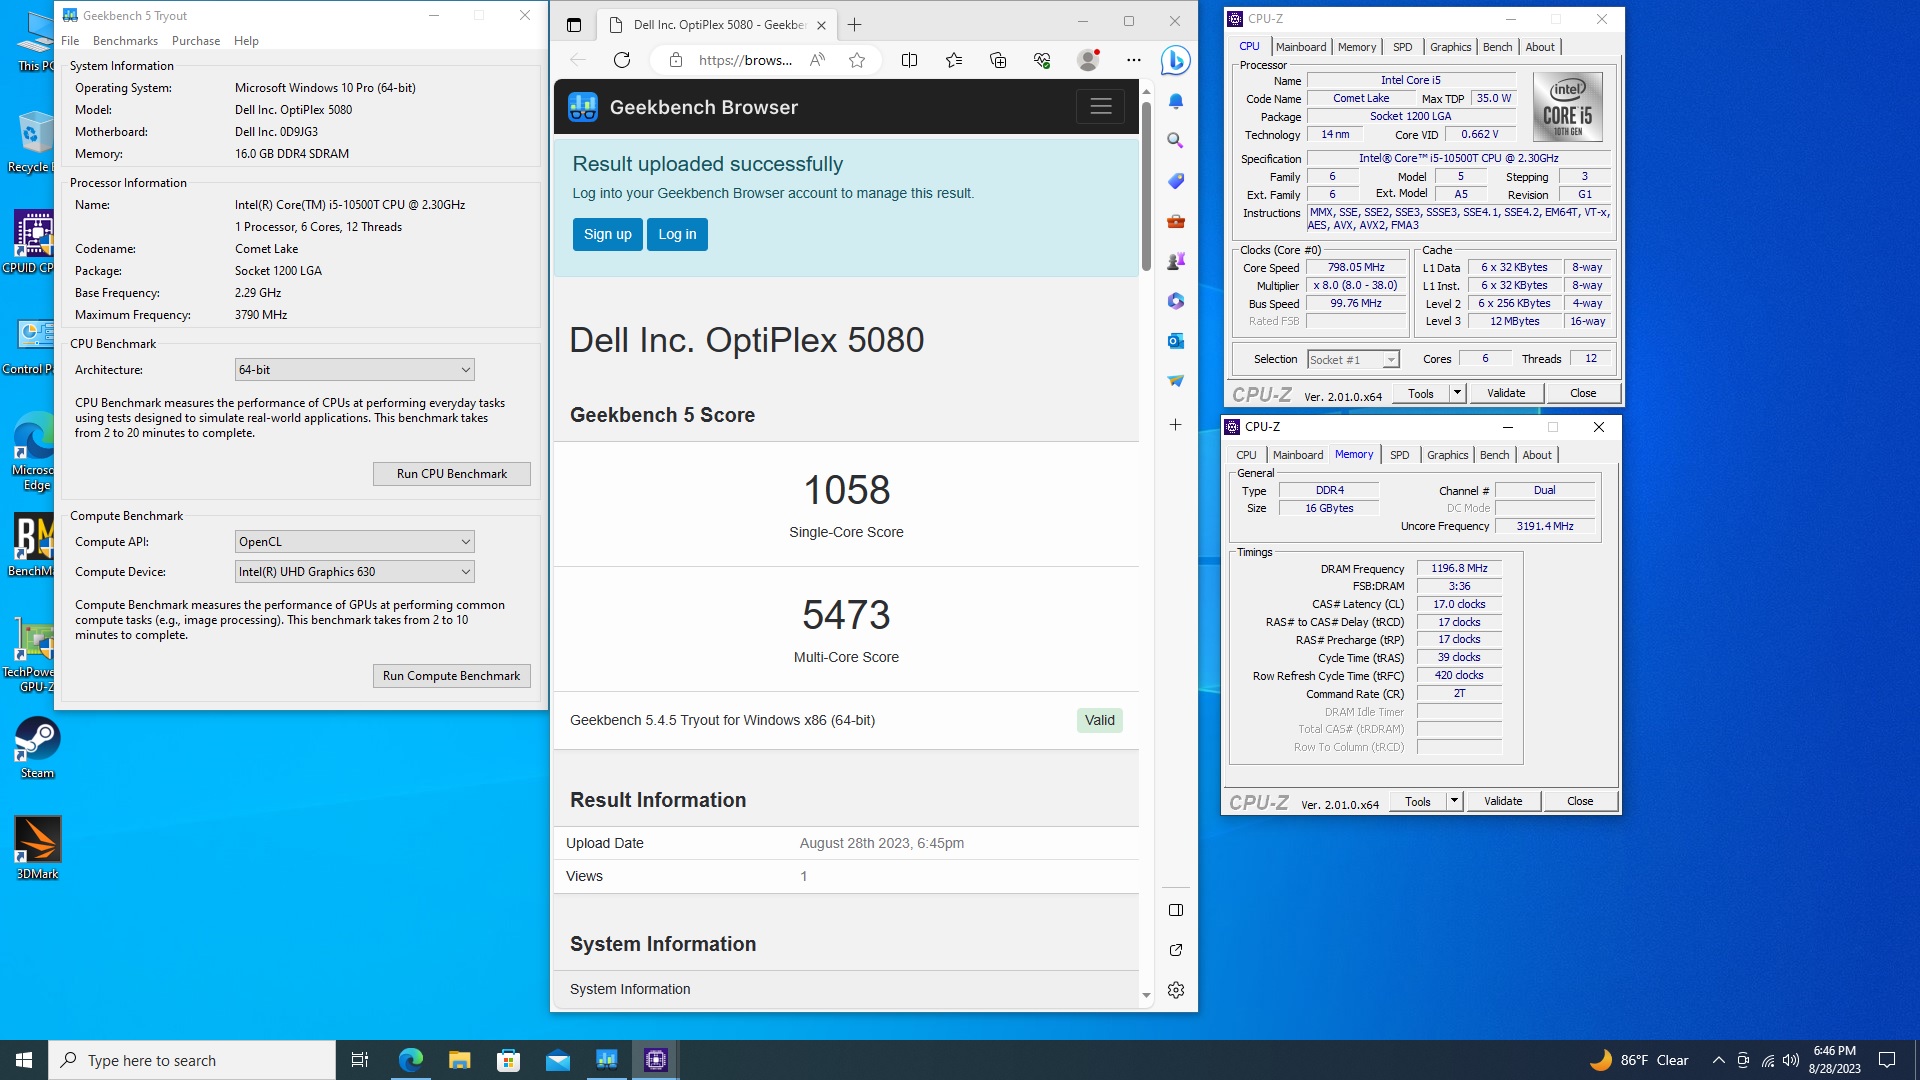
Task: Click the Sign up button
Action: (608, 234)
